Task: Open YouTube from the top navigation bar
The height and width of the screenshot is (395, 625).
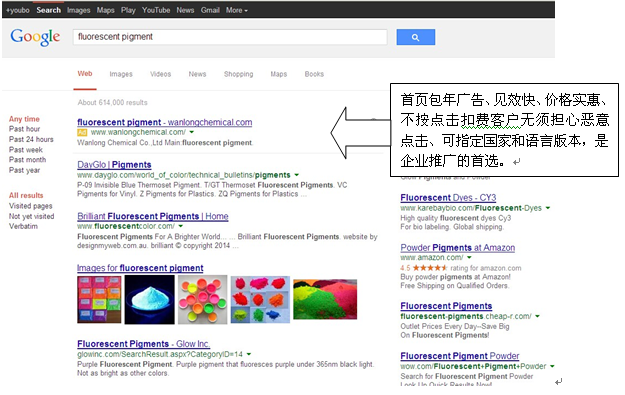Action: 156,10
